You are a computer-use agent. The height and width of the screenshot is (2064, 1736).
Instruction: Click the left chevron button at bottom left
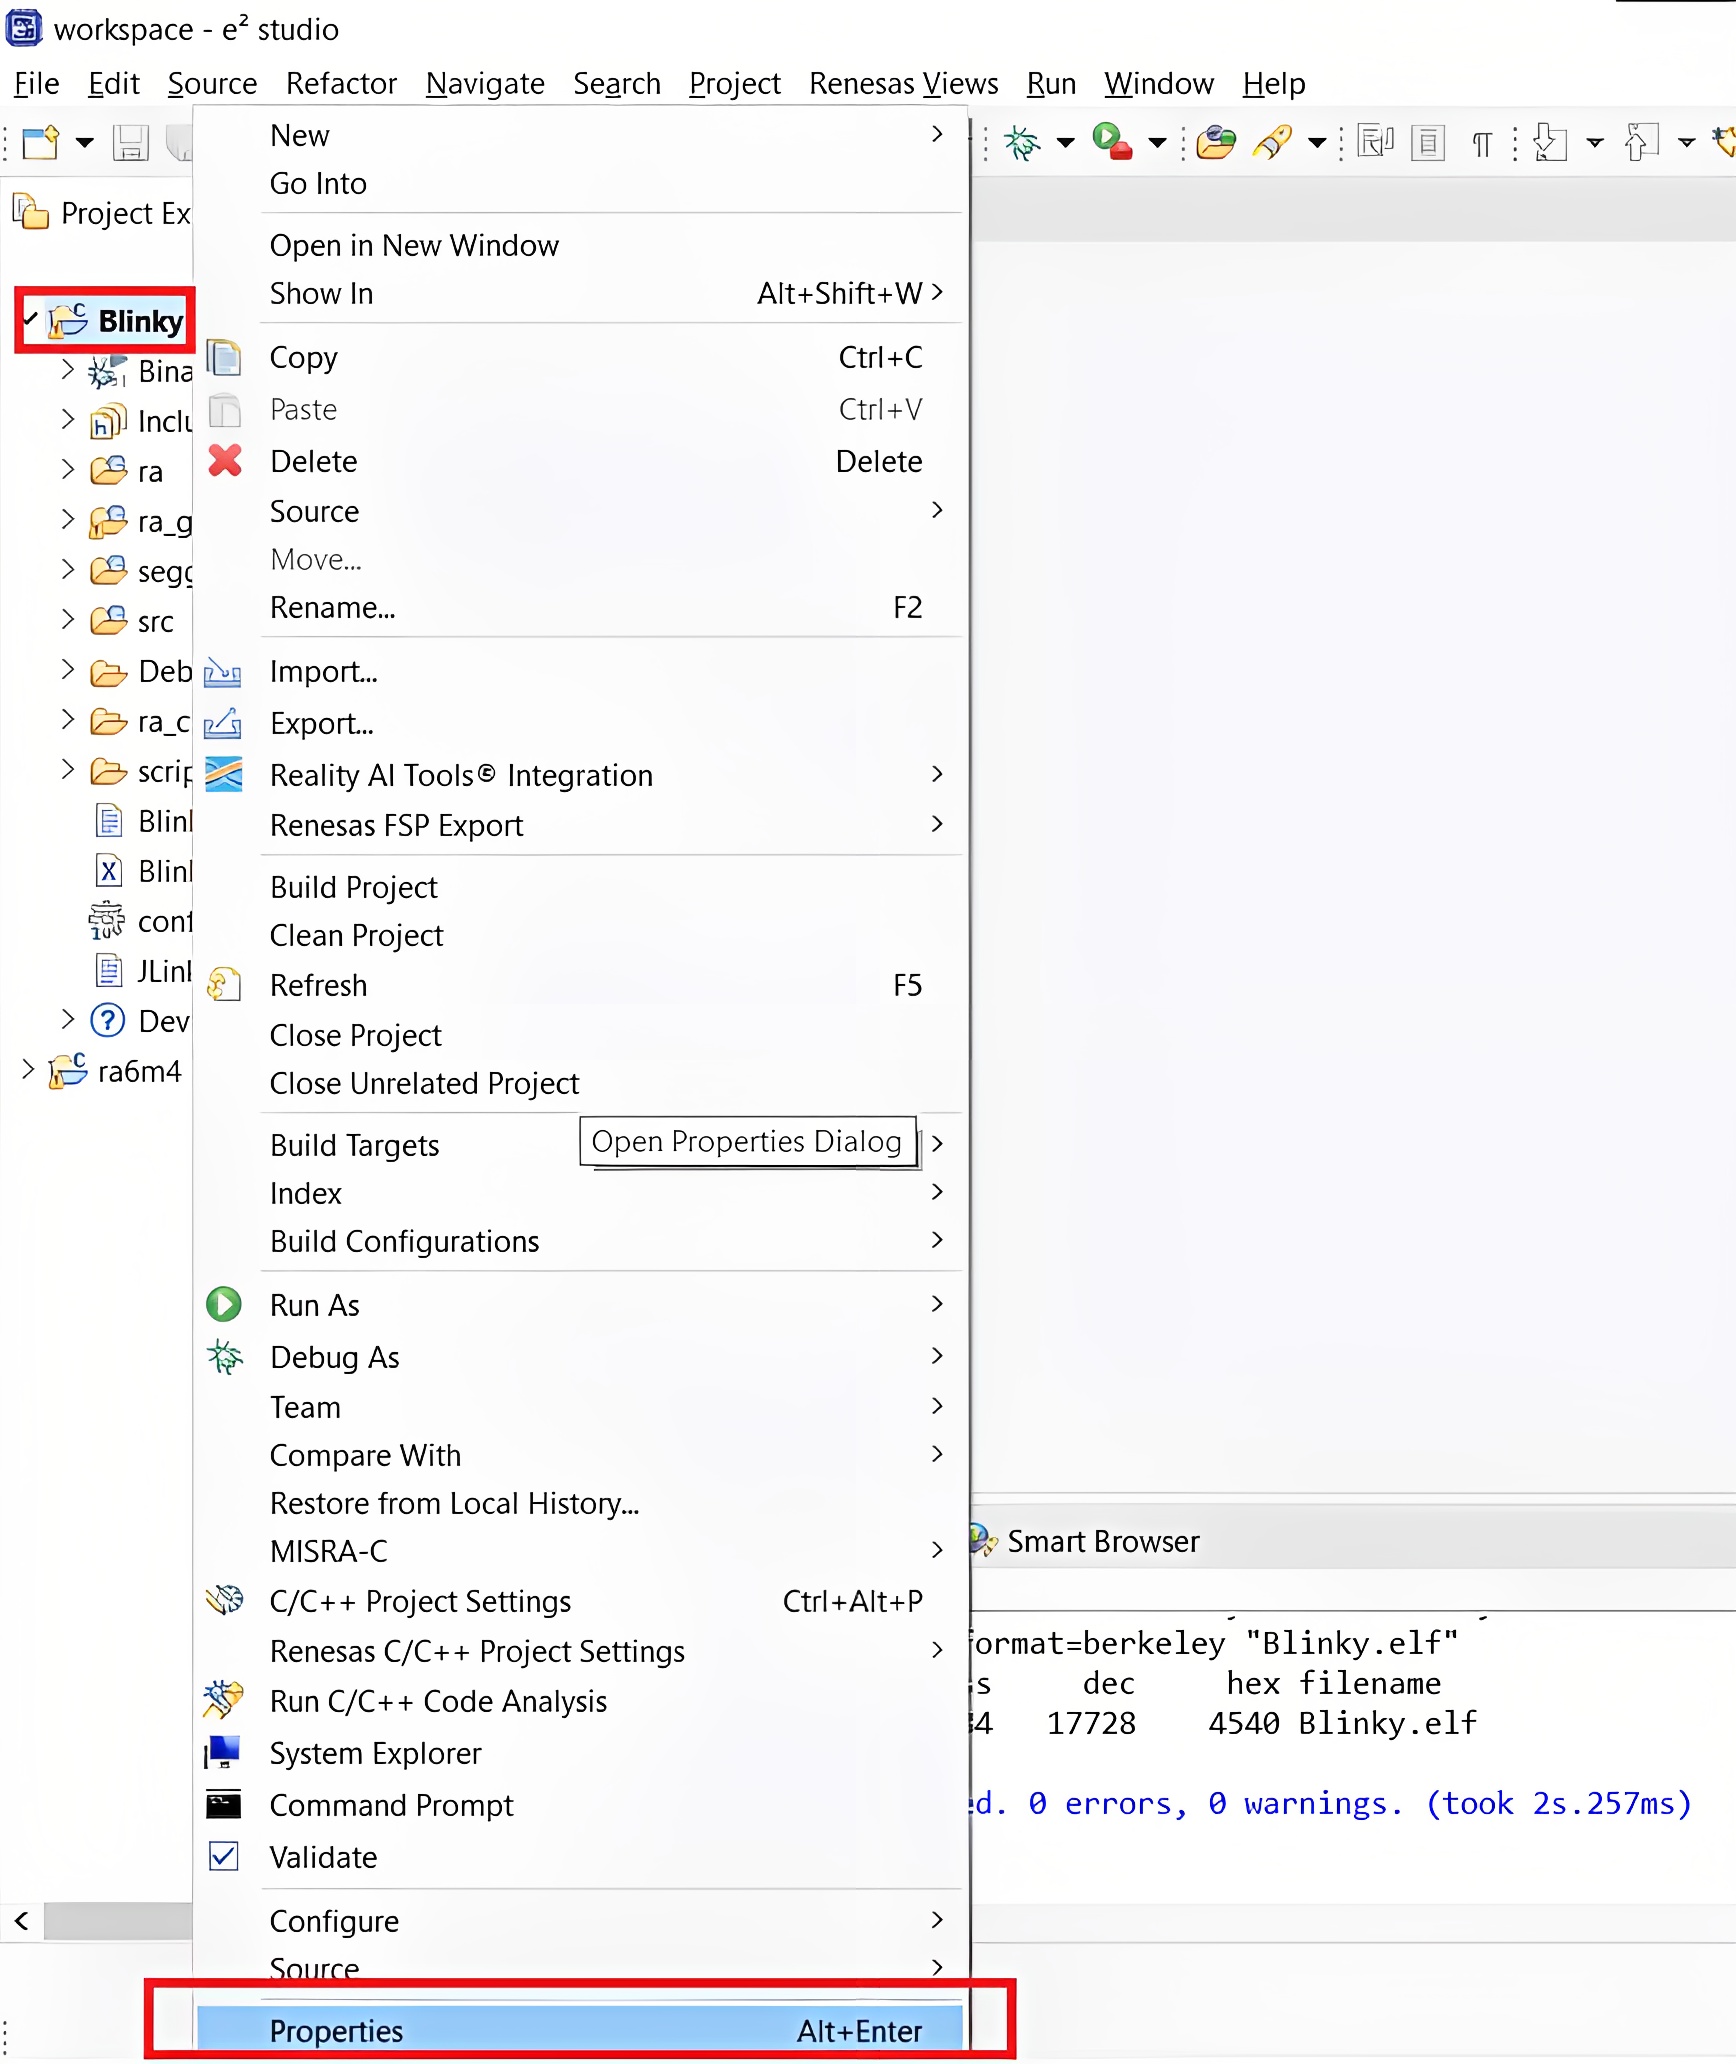click(x=22, y=1921)
